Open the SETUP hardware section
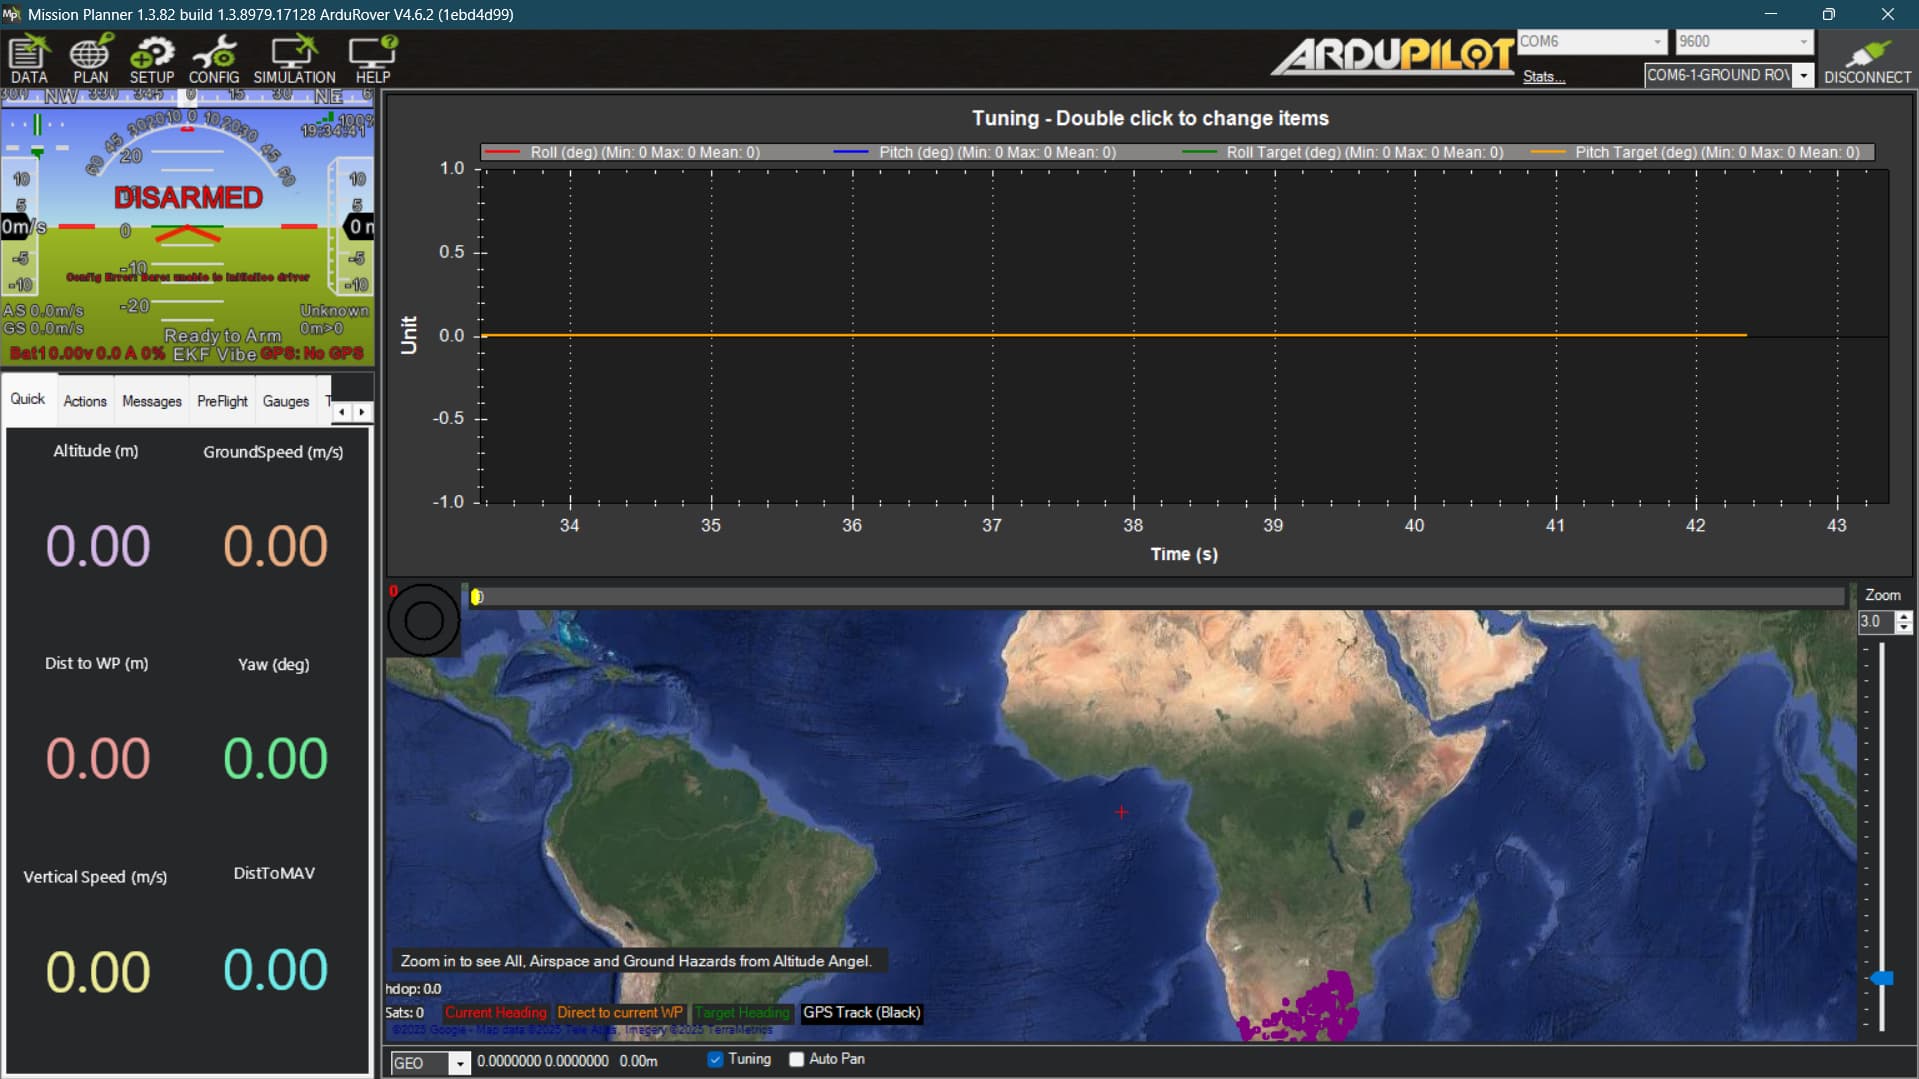 pos(151,59)
